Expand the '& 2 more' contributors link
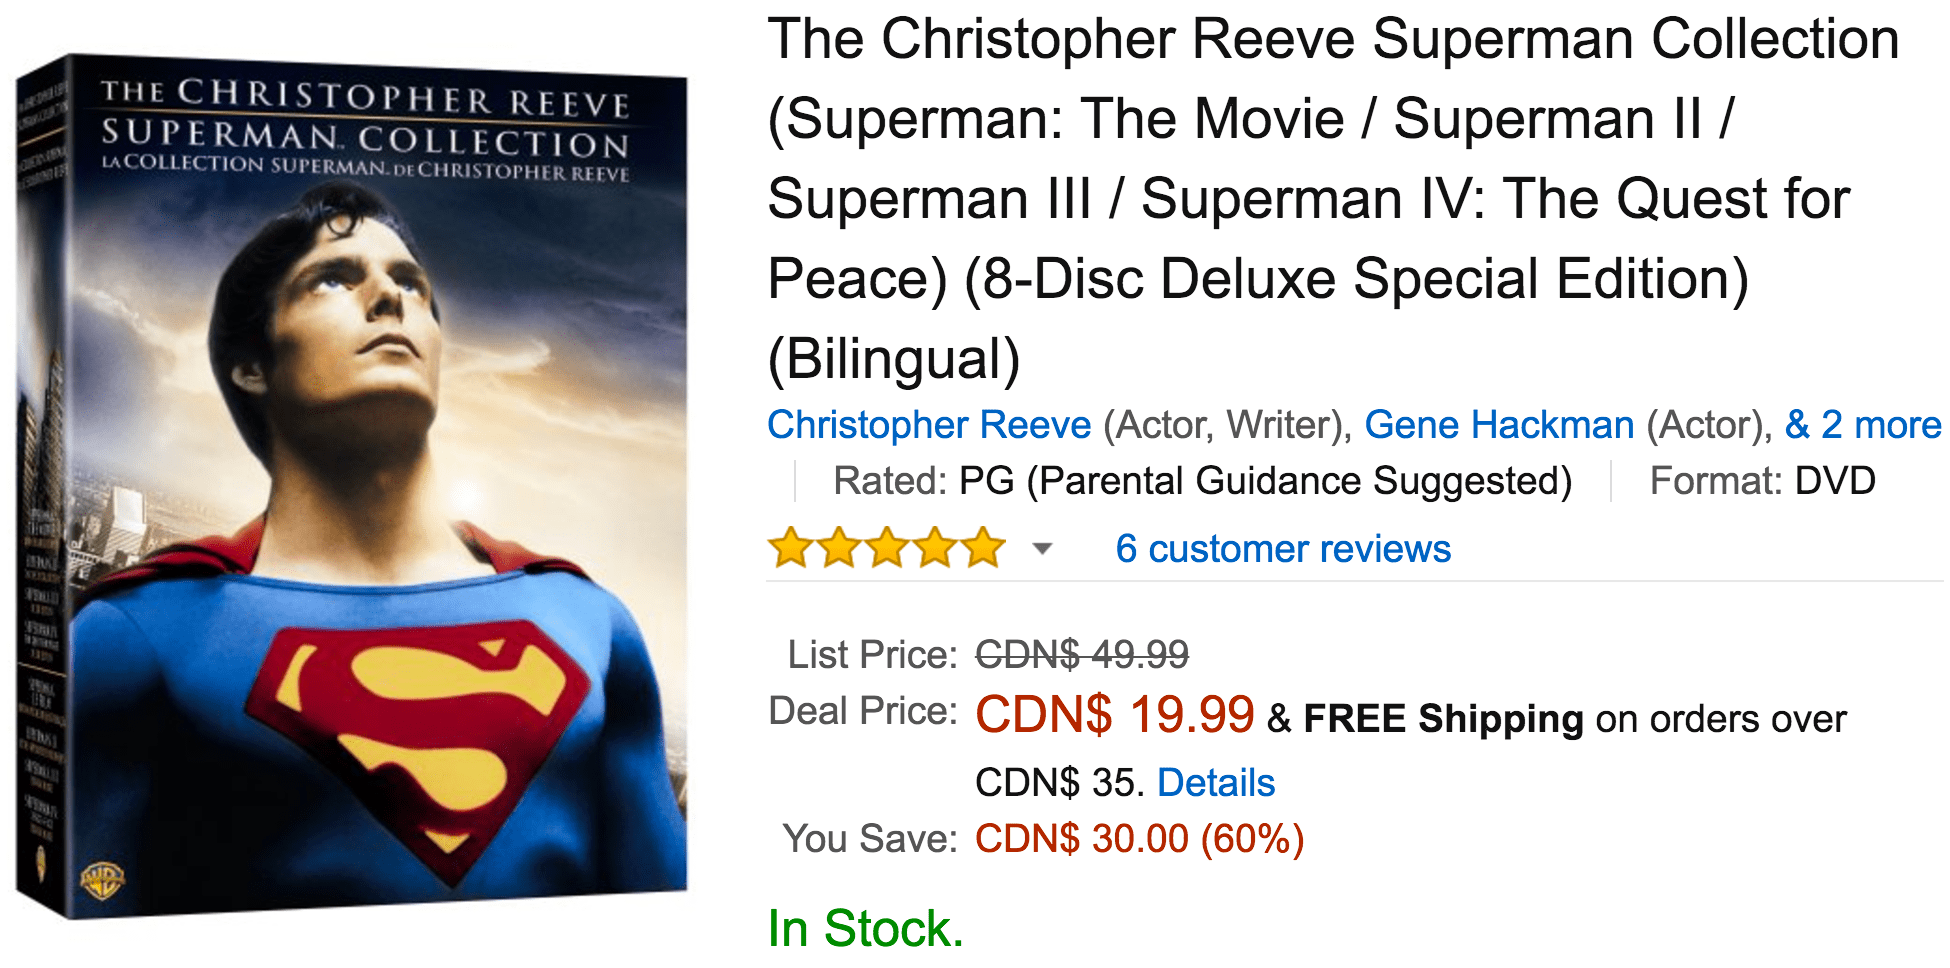 point(1863,425)
